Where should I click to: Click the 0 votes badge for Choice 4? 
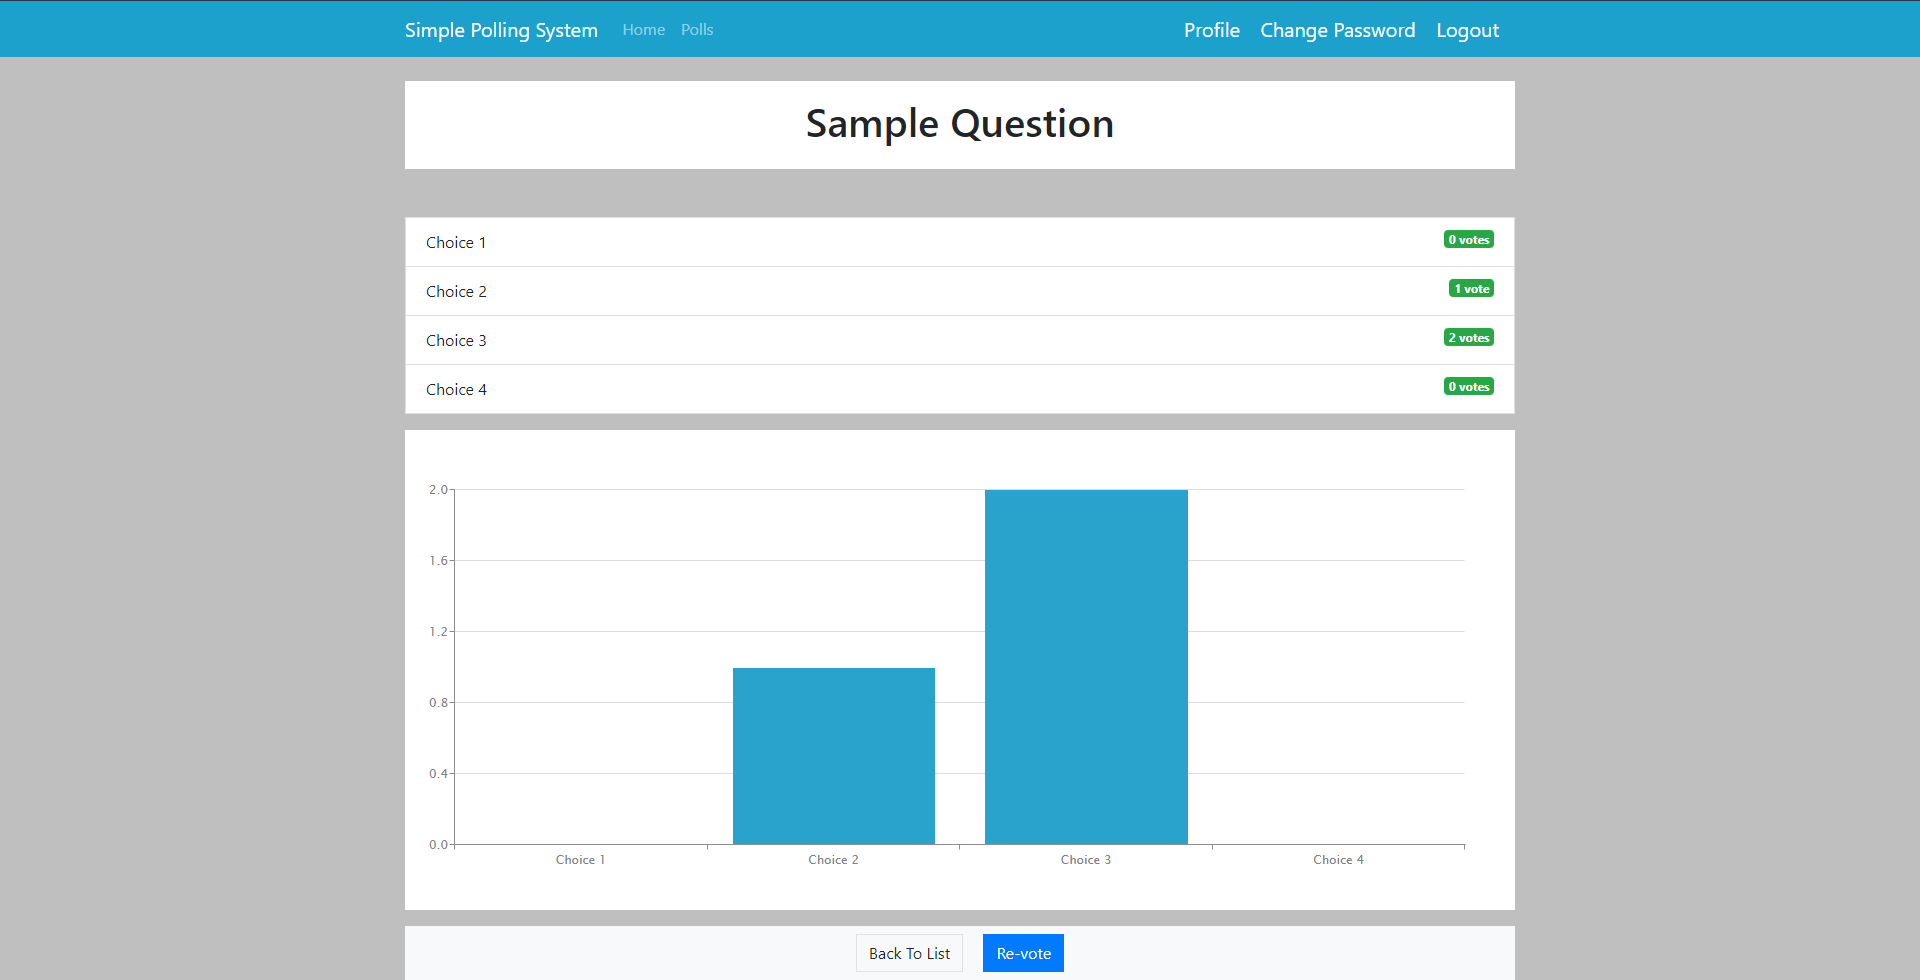point(1468,386)
